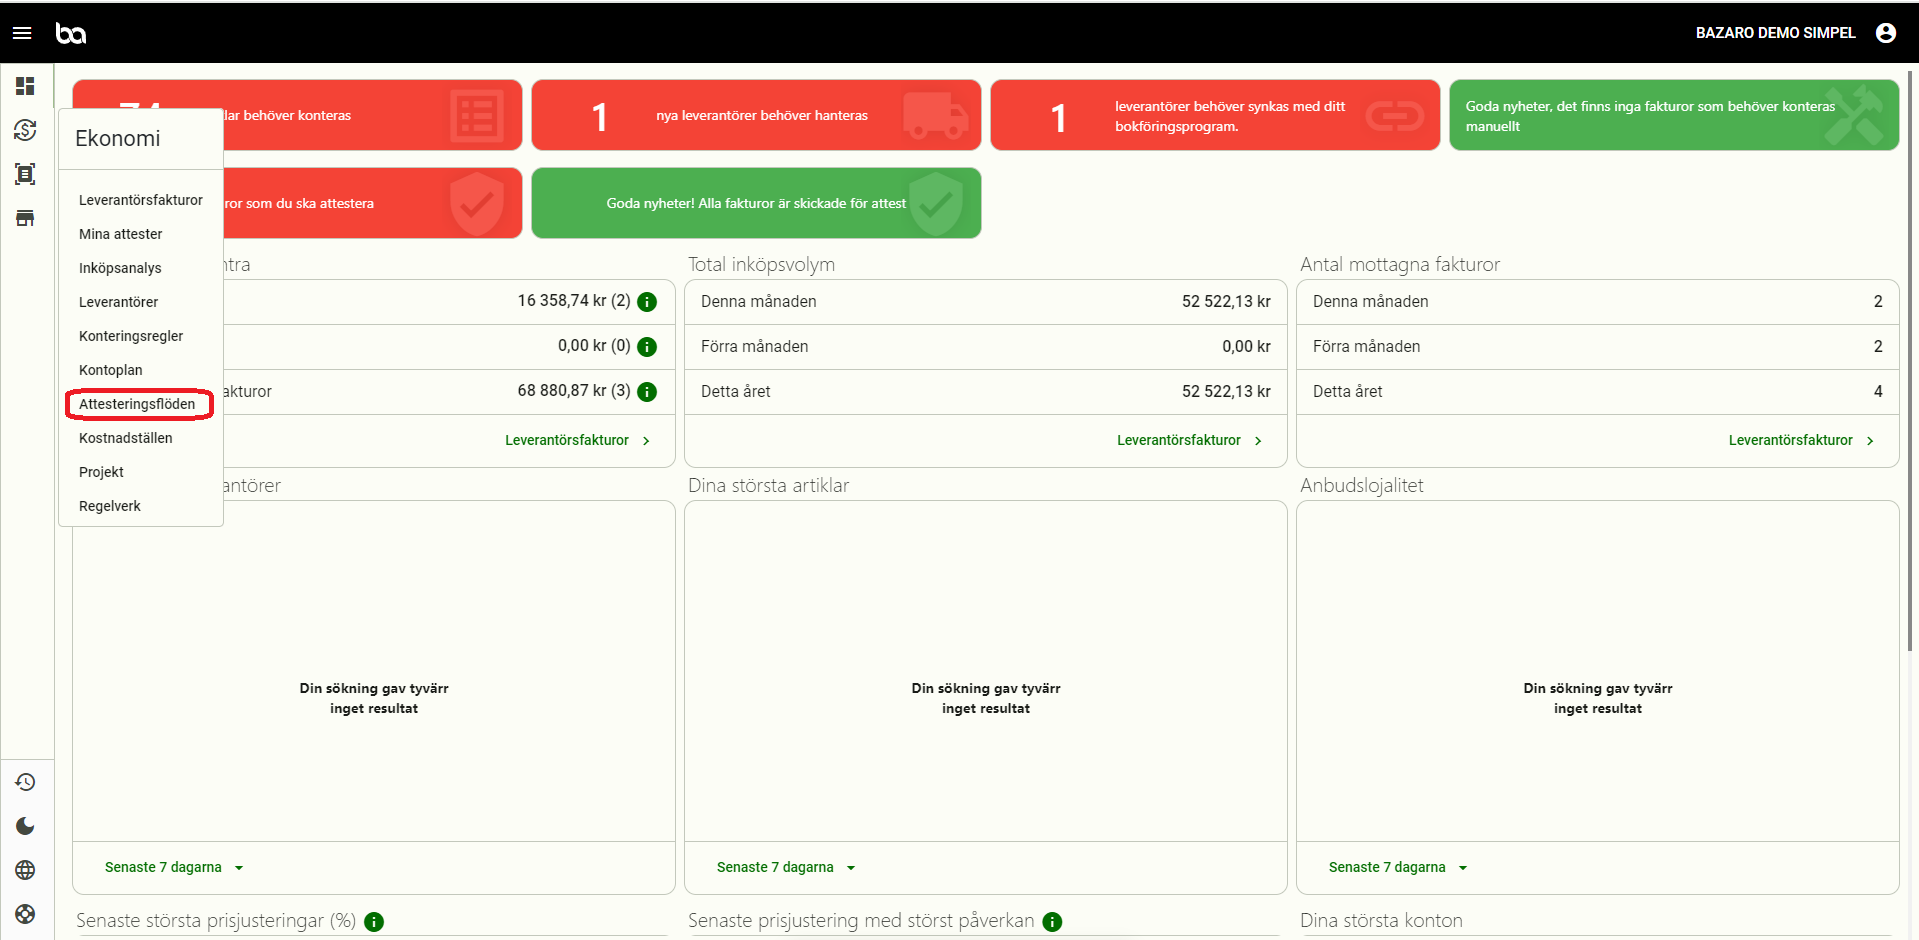Open the Ekonomi currency icon in sidebar

pos(25,130)
